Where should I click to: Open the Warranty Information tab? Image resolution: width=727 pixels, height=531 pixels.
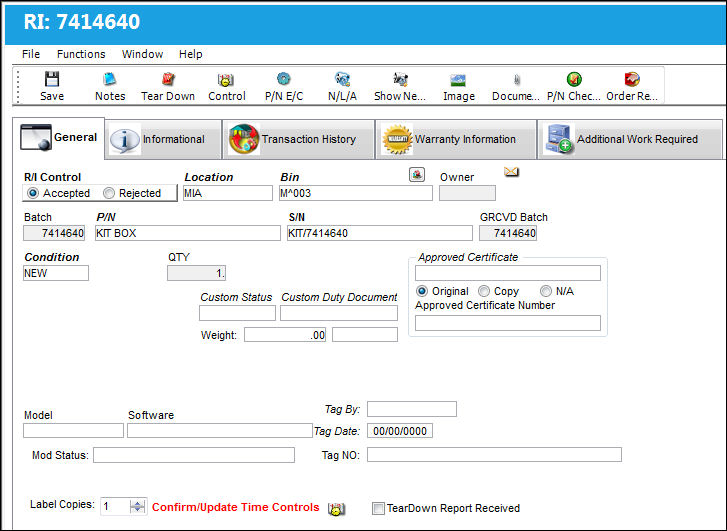click(x=456, y=139)
